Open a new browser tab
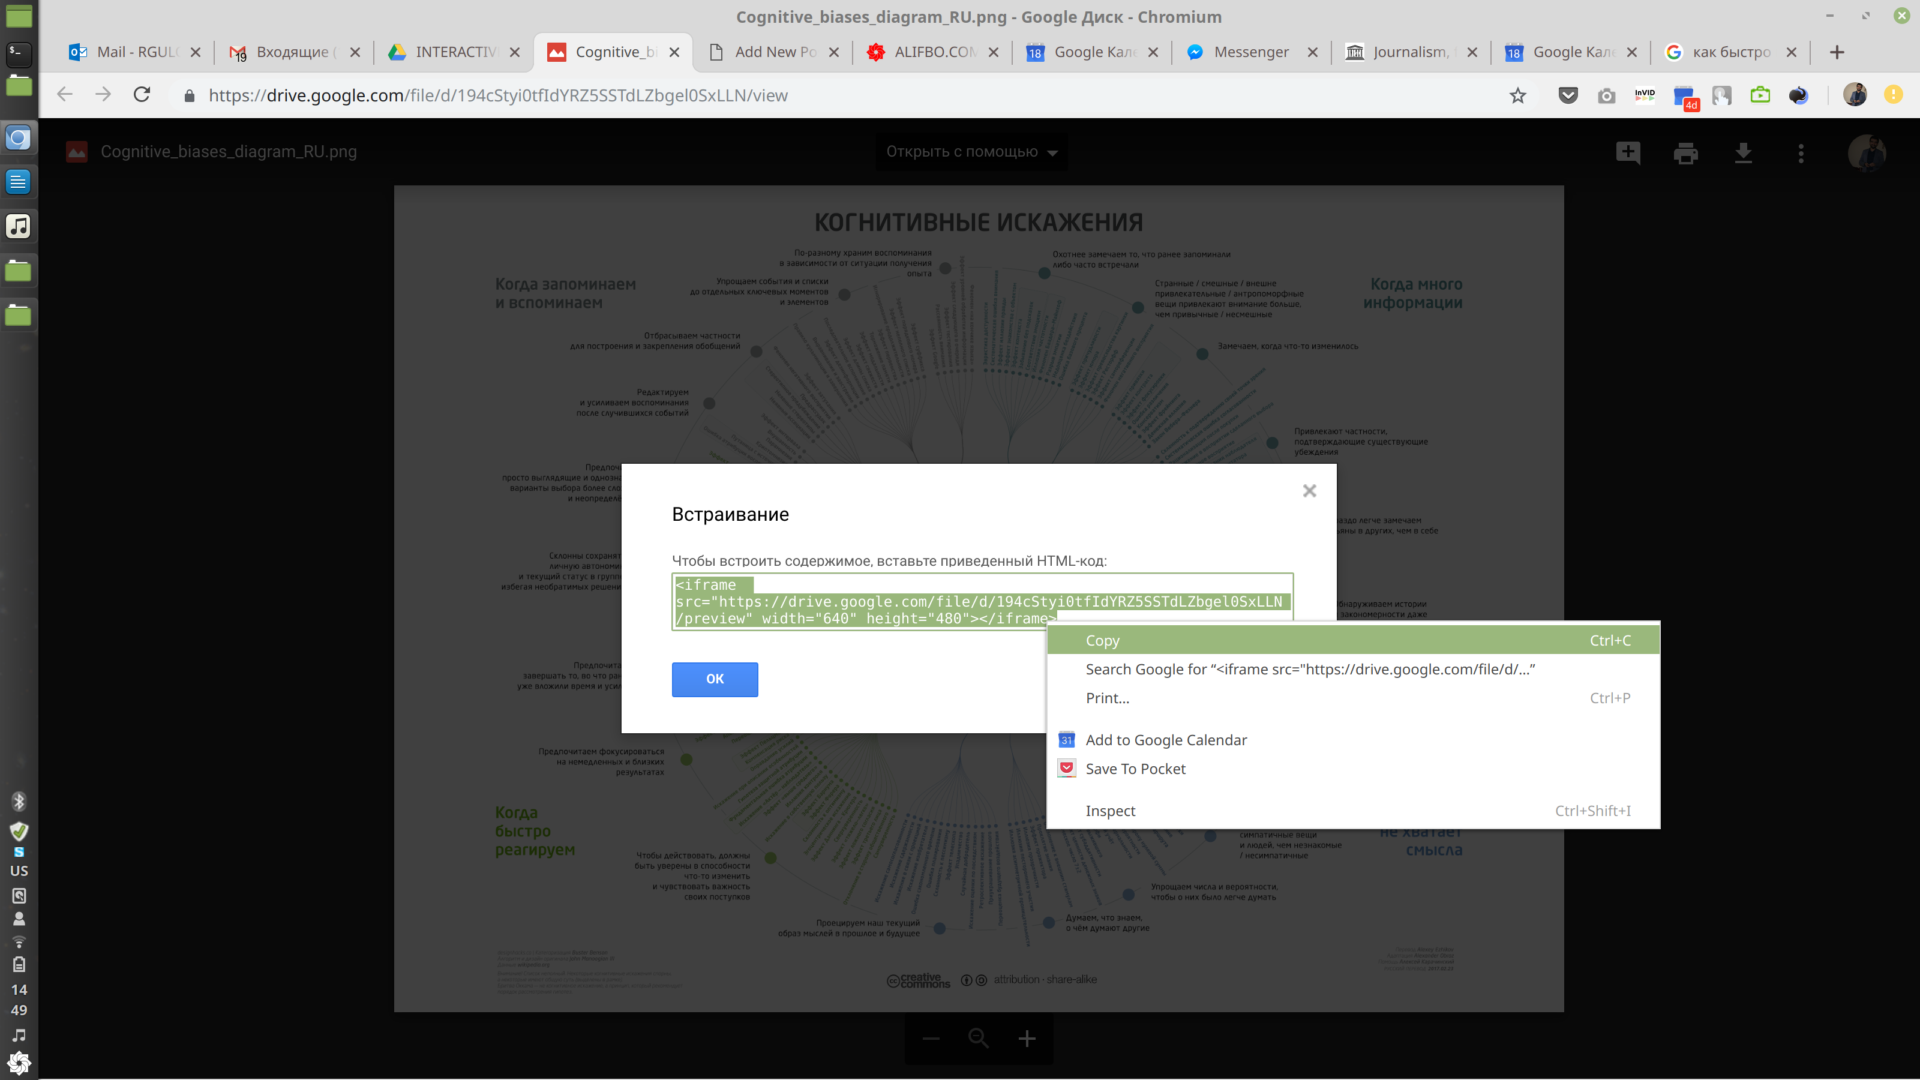Screen dimensions: 1920x1080 [x=1836, y=52]
